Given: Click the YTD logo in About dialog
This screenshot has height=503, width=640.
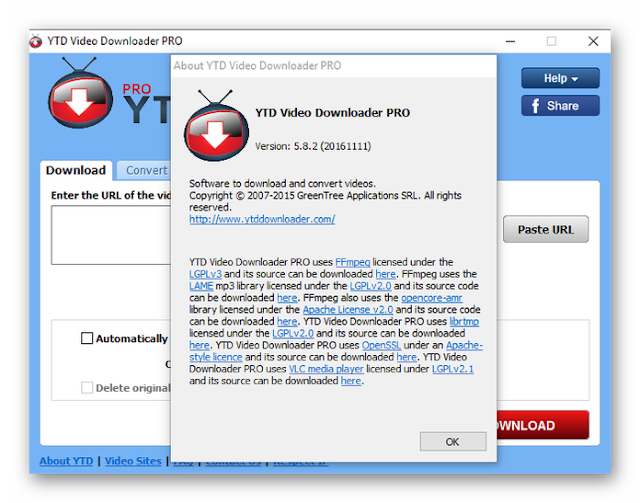Looking at the screenshot, I should (216, 125).
